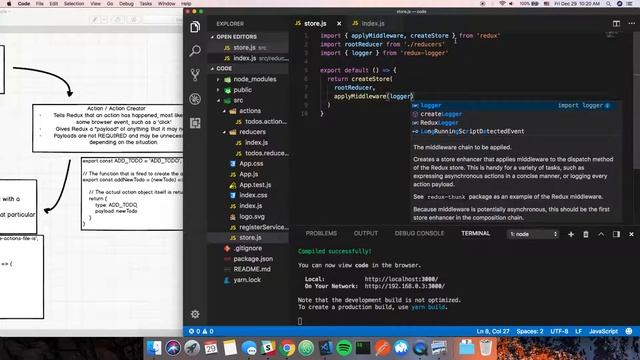Go to line via Ln 8, Col 27

[493, 331]
